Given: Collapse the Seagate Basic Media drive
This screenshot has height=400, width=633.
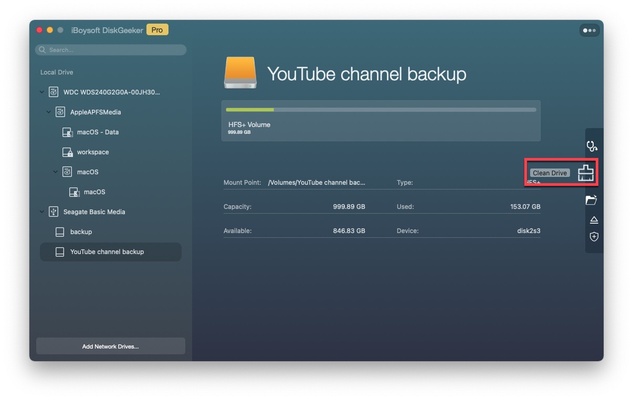Looking at the screenshot, I should pos(41,212).
